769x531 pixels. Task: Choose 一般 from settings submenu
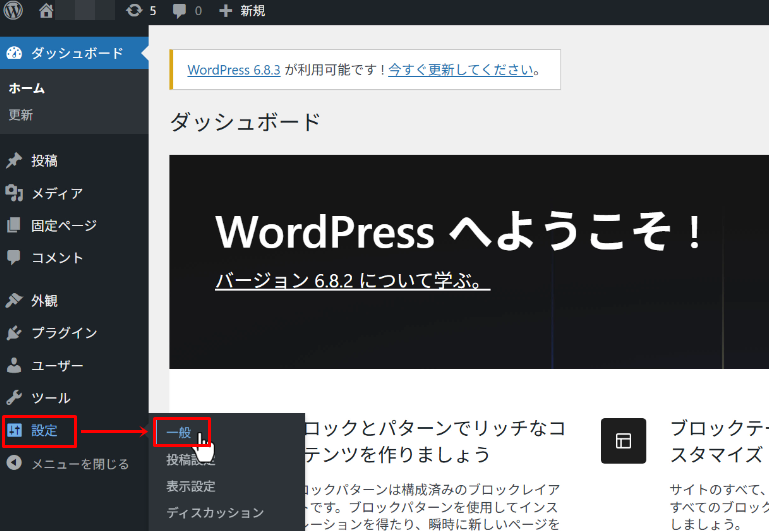click(179, 433)
